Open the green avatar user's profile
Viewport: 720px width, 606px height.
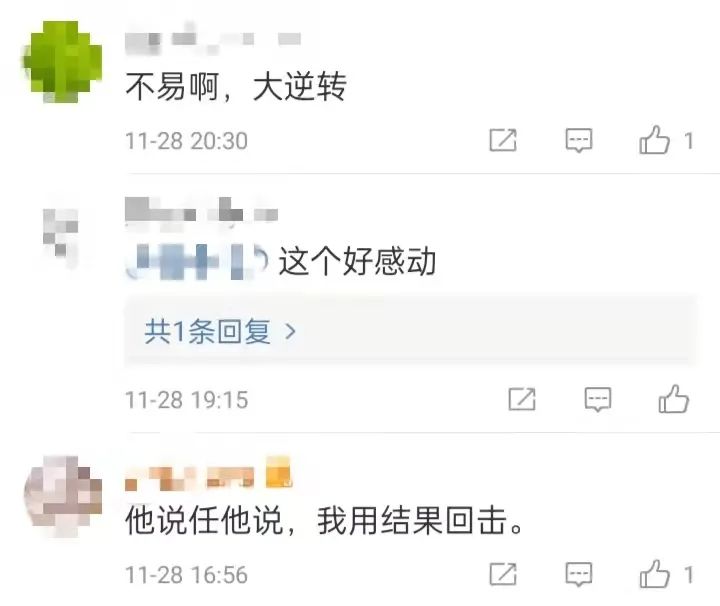[63, 62]
